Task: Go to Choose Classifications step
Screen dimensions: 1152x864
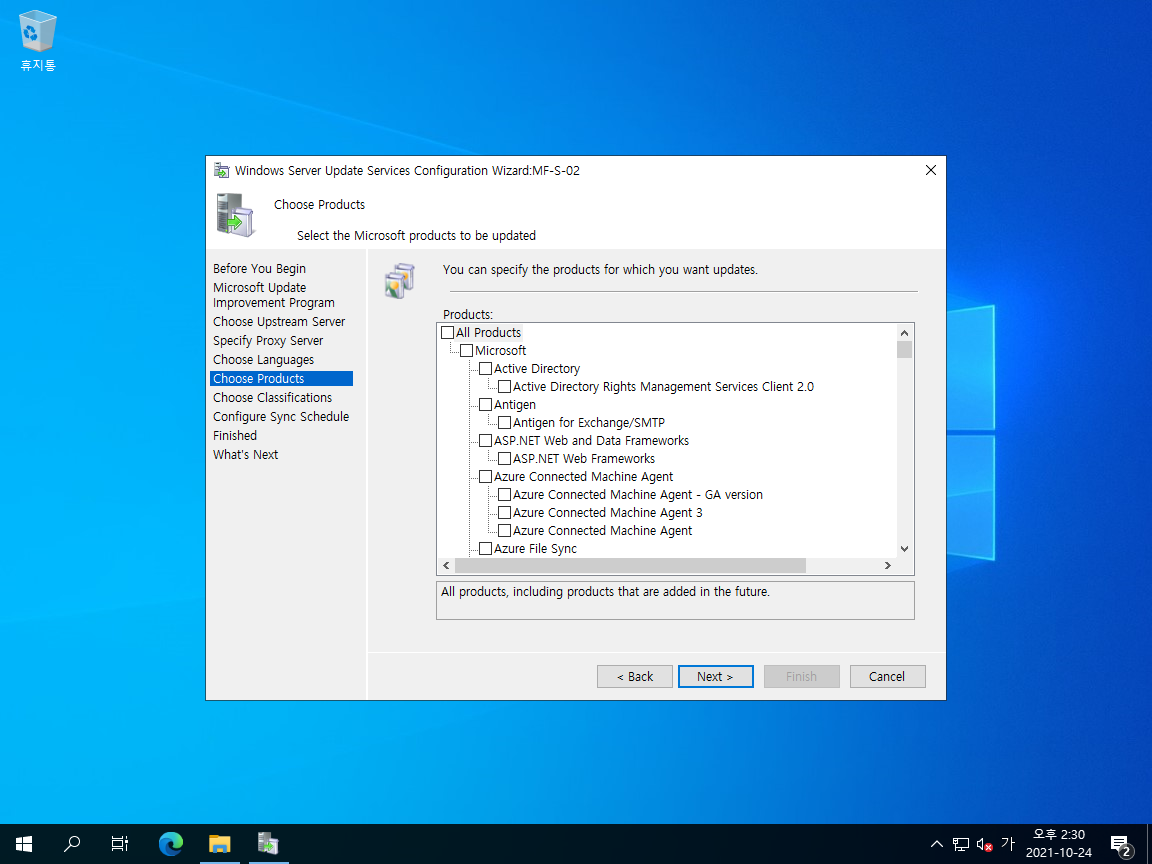Action: pos(273,397)
